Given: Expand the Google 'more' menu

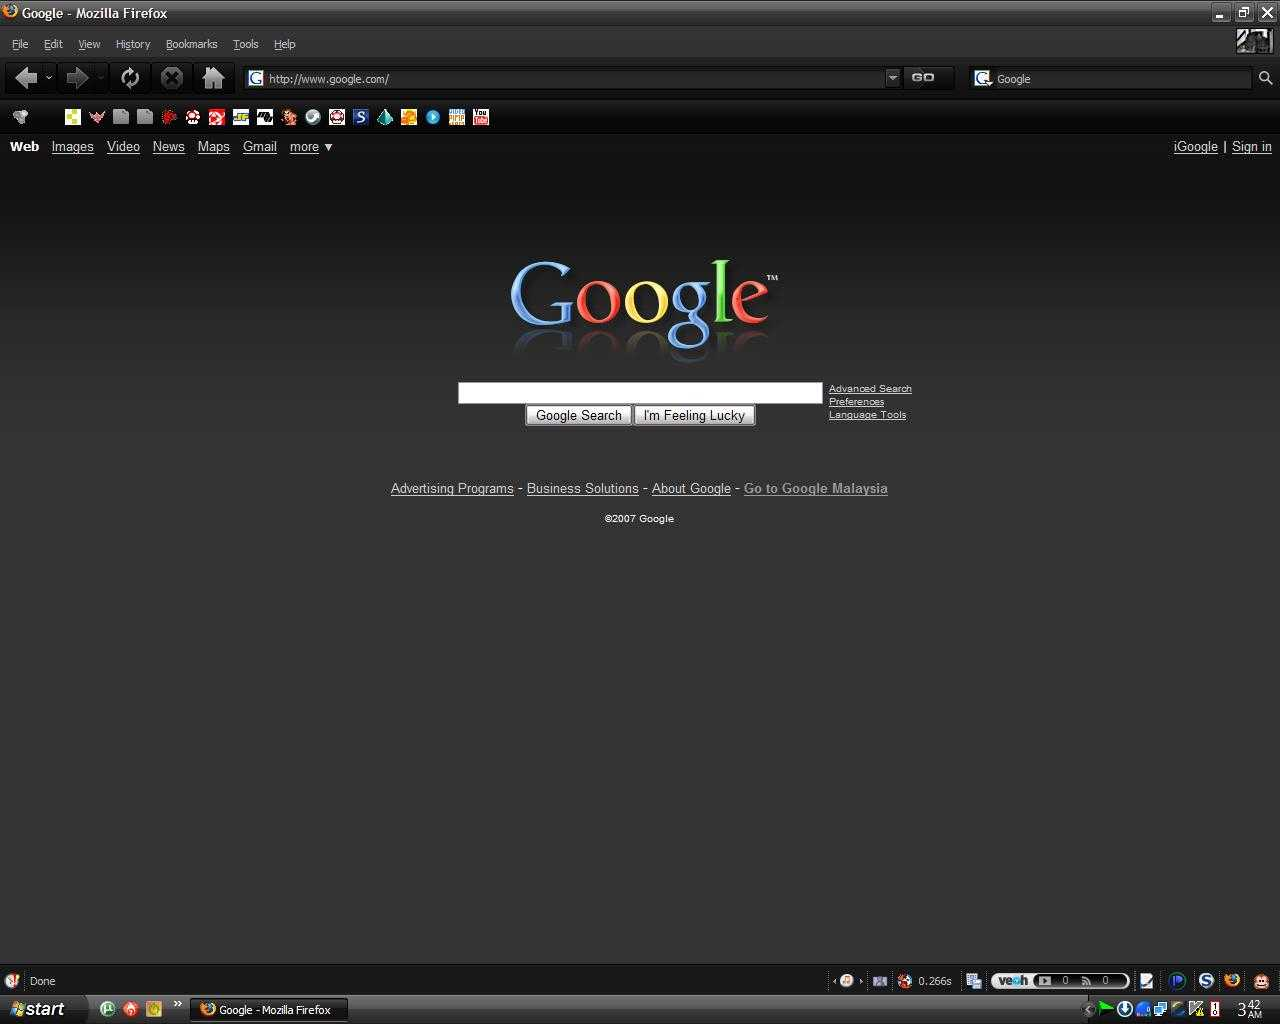Looking at the screenshot, I should coord(311,147).
